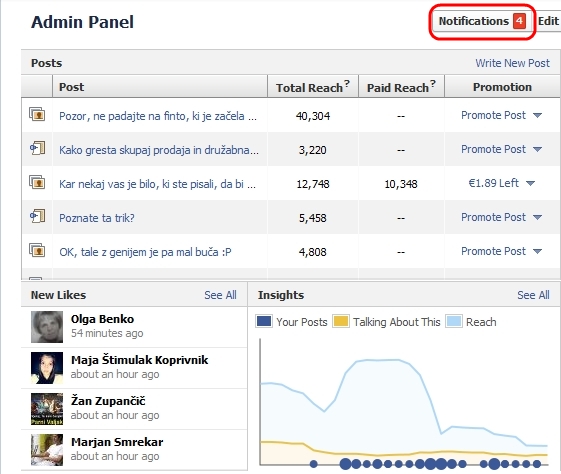The image size is (561, 474).
Task: Open post 'Pozor, ne padajte na finto'
Action: click(x=158, y=116)
